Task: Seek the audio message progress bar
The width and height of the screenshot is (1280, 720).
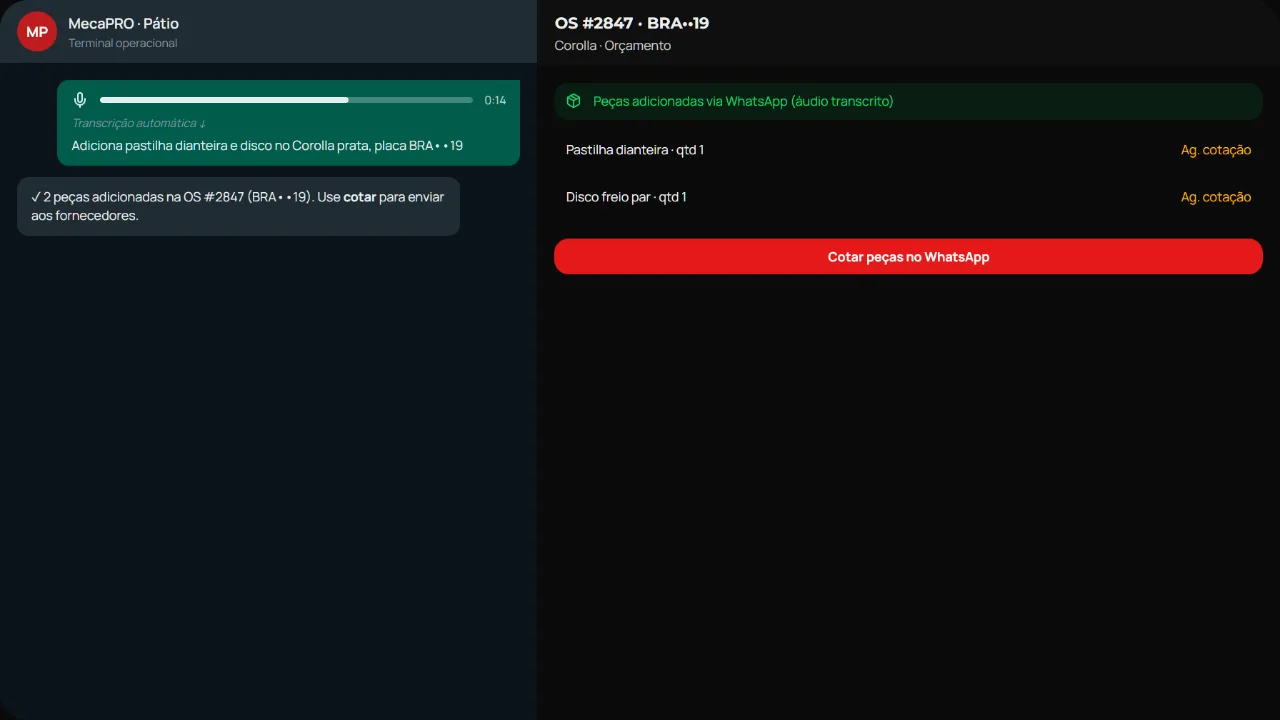Action: 286,100
